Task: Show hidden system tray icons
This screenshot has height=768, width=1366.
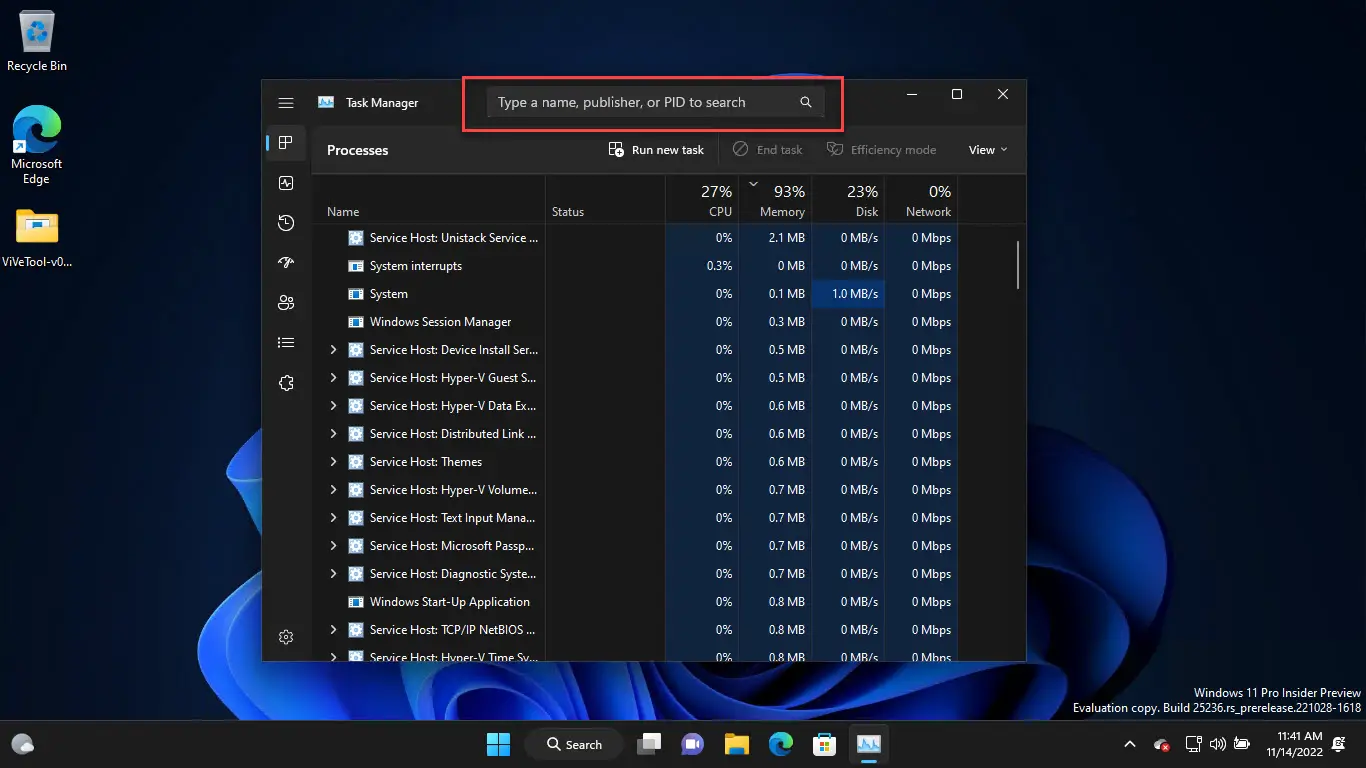Action: point(1130,744)
